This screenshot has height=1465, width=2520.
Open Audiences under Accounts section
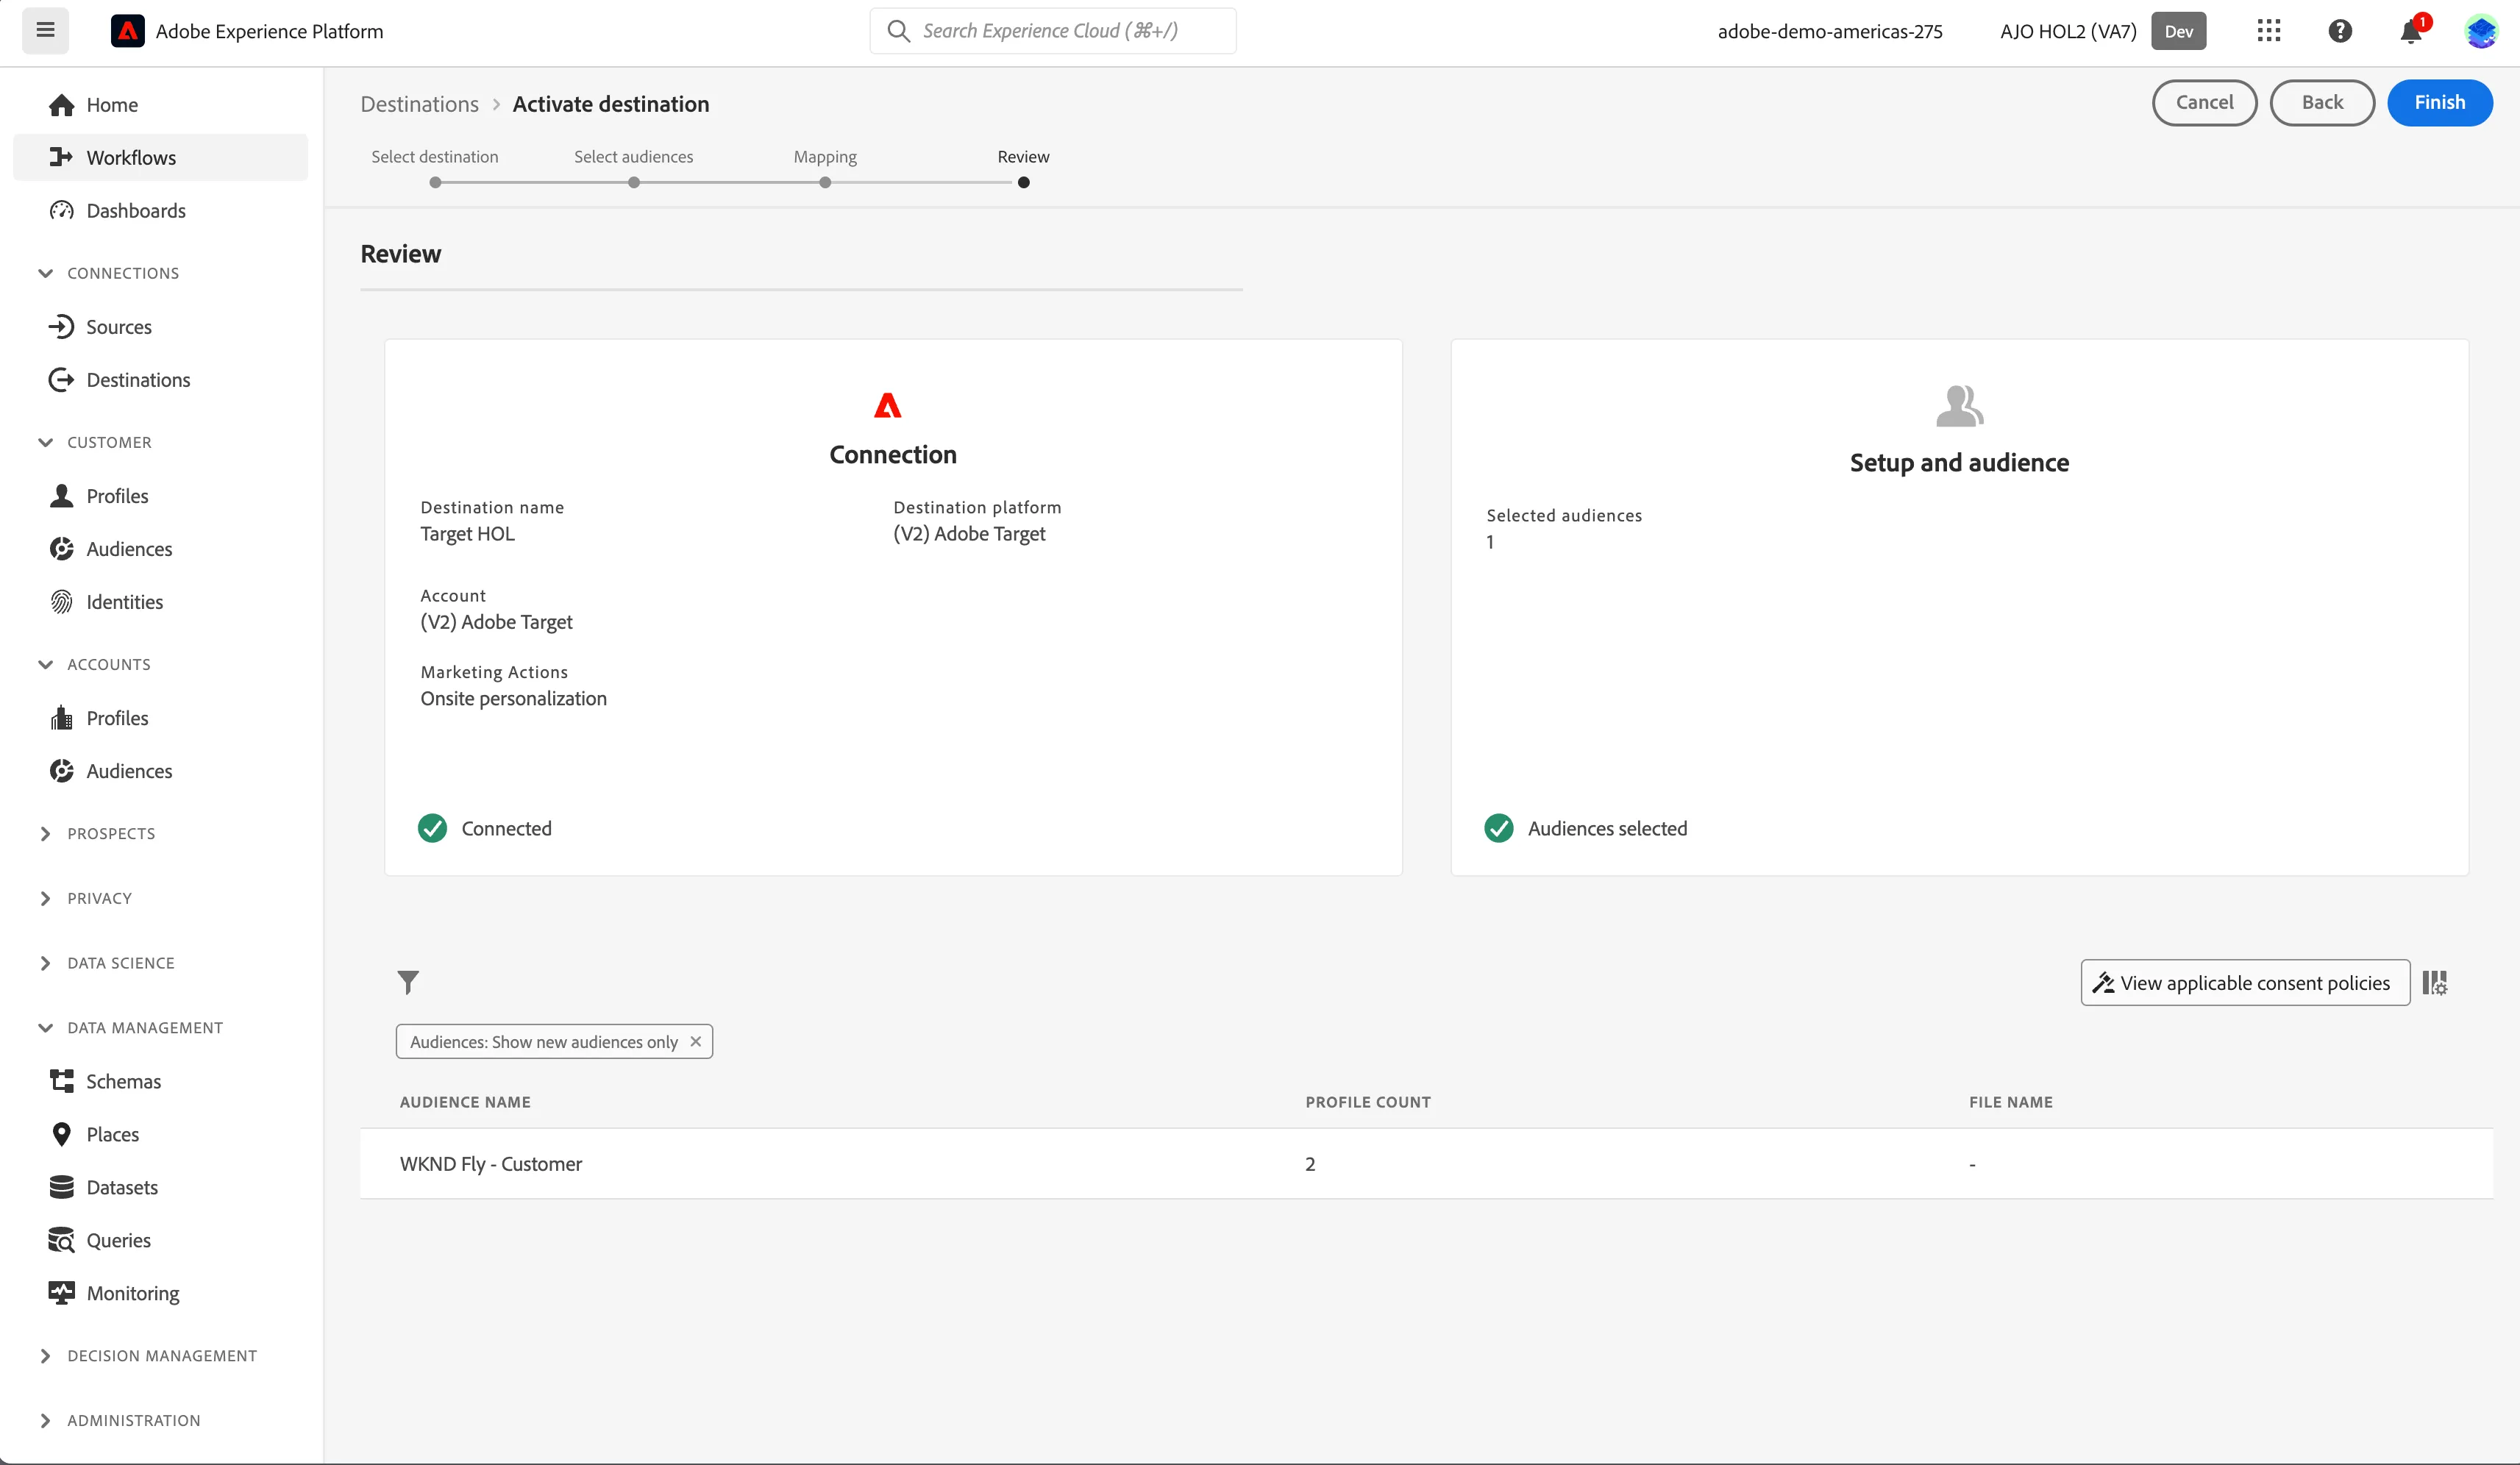(x=161, y=771)
